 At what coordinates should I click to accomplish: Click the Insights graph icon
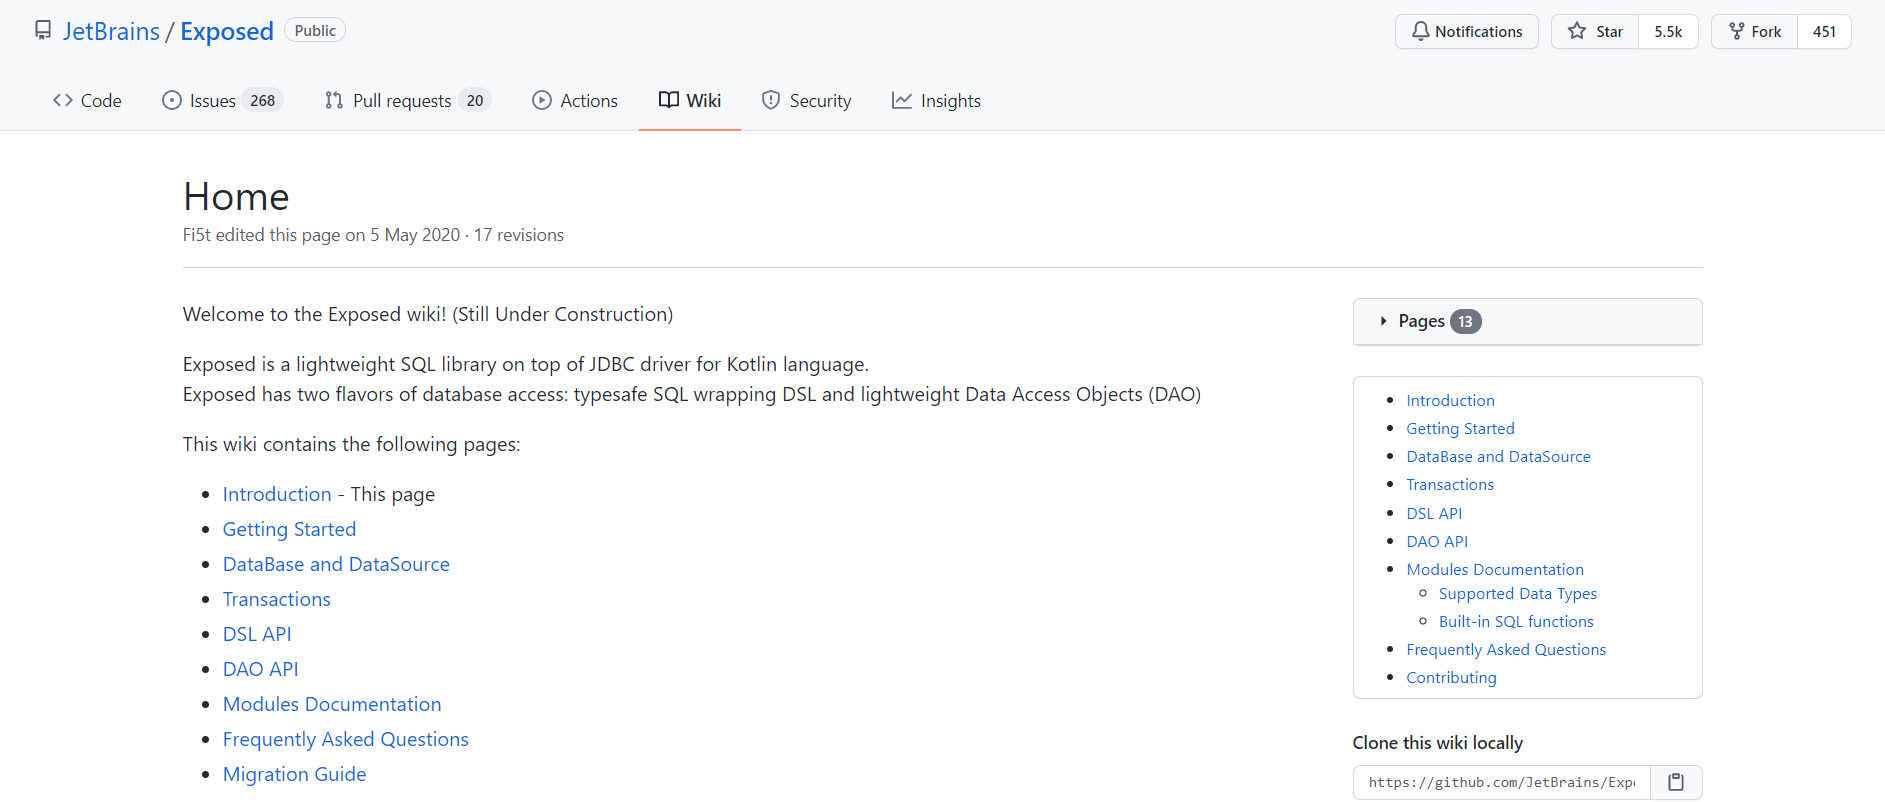(x=902, y=100)
